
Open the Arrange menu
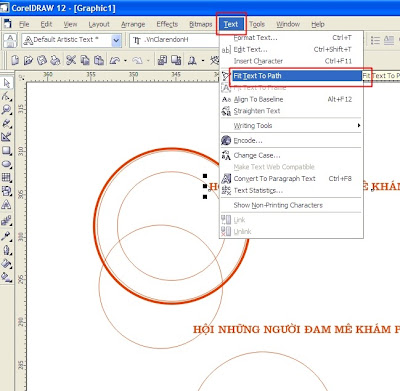click(x=133, y=24)
